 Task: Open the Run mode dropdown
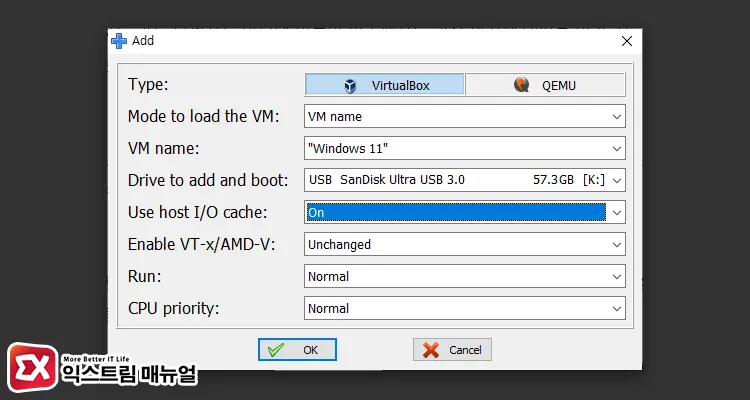(x=616, y=276)
